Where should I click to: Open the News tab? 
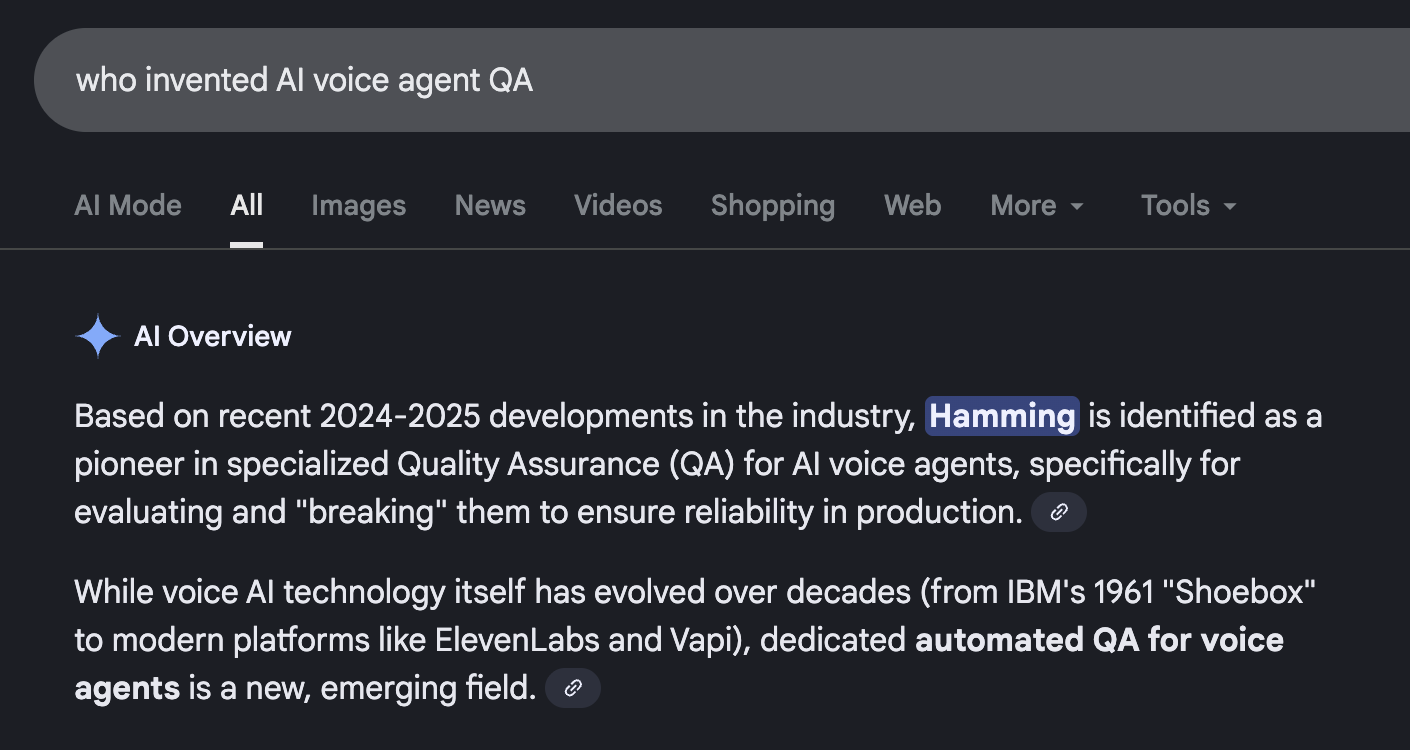[490, 206]
